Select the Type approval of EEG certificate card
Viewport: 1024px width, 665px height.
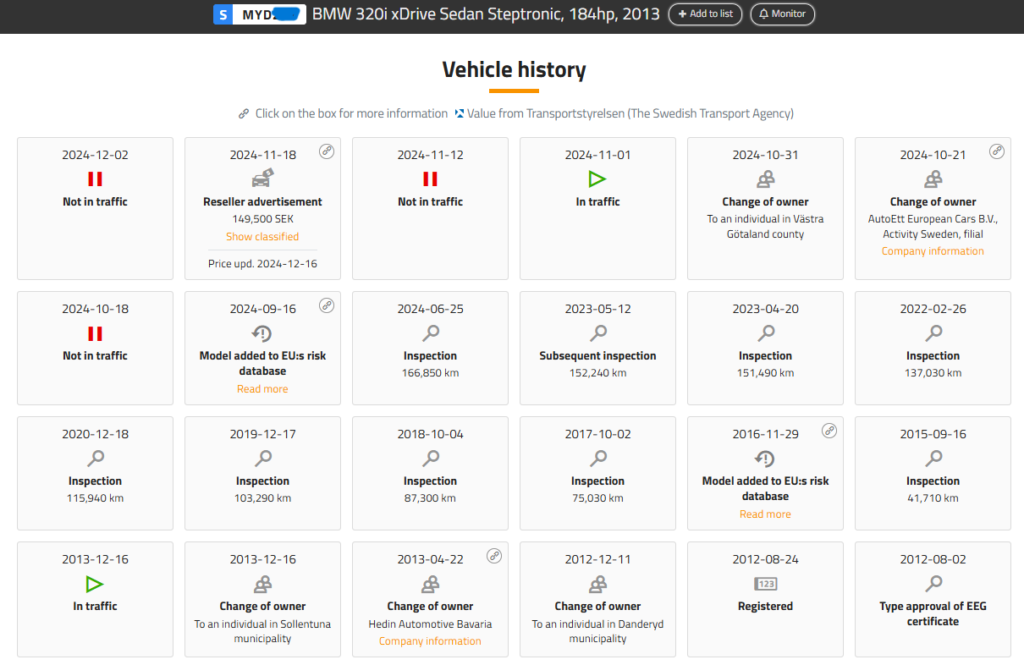point(932,599)
